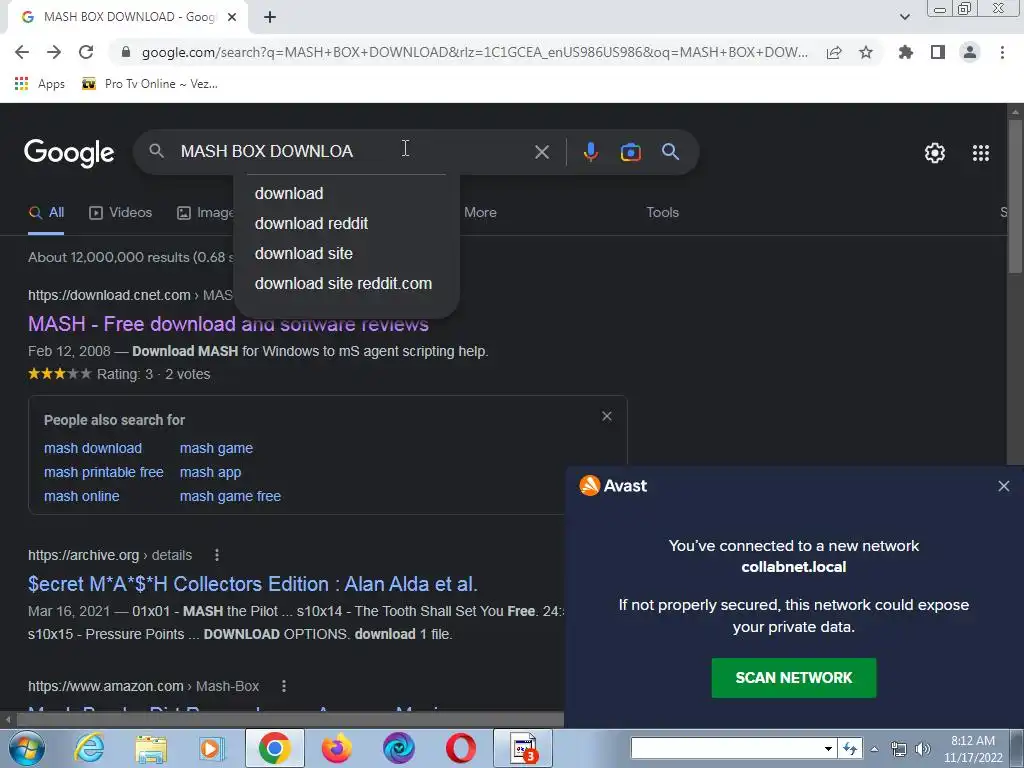Switch to Chrome taskbar icon
Image resolution: width=1024 pixels, height=768 pixels.
275,748
